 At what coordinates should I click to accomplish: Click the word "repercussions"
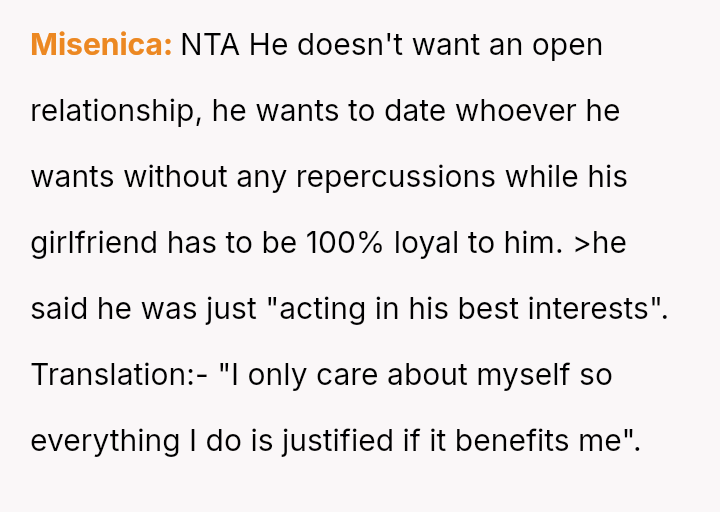coord(409,177)
